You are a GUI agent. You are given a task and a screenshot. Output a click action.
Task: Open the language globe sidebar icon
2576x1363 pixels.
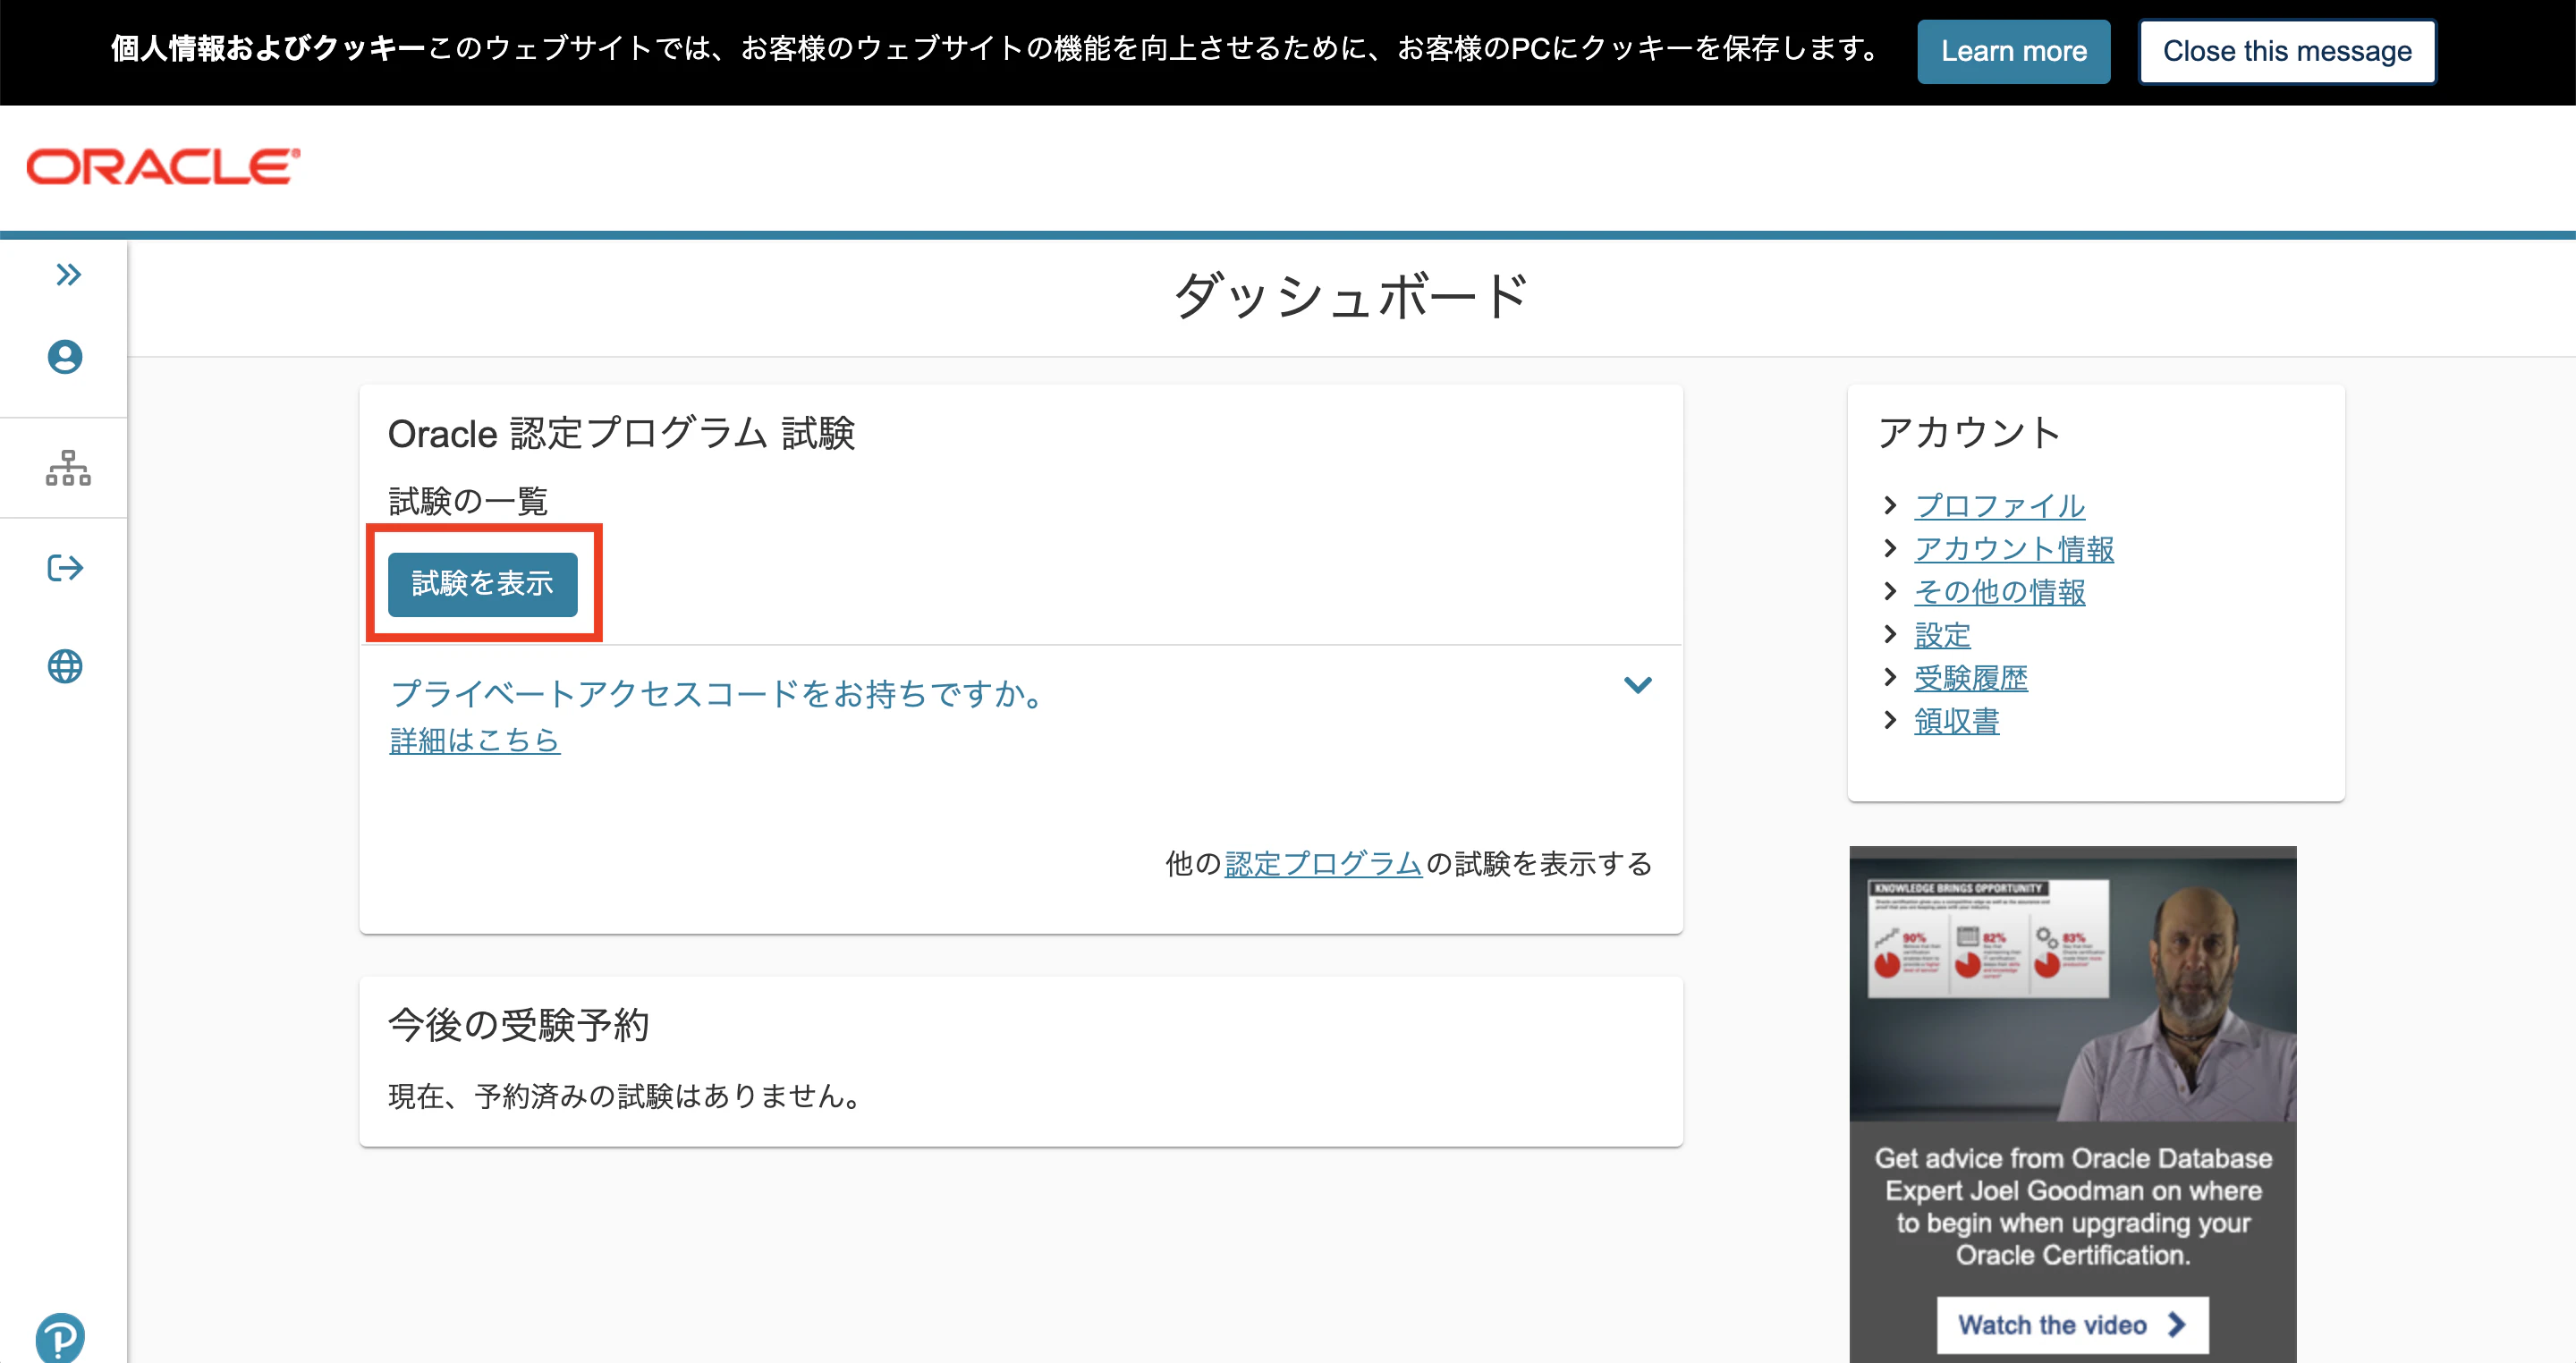point(65,666)
